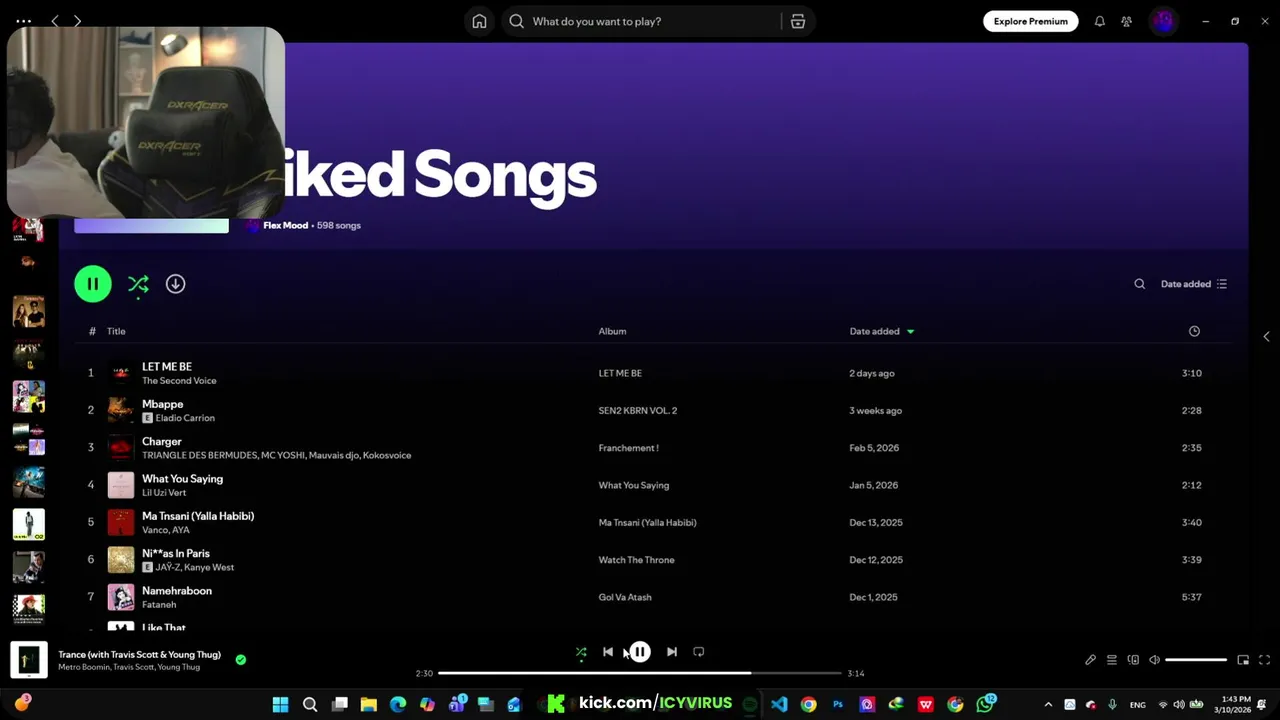Select the Namehraboon cover thumbnail
Image resolution: width=1280 pixels, height=720 pixels.
[121, 597]
